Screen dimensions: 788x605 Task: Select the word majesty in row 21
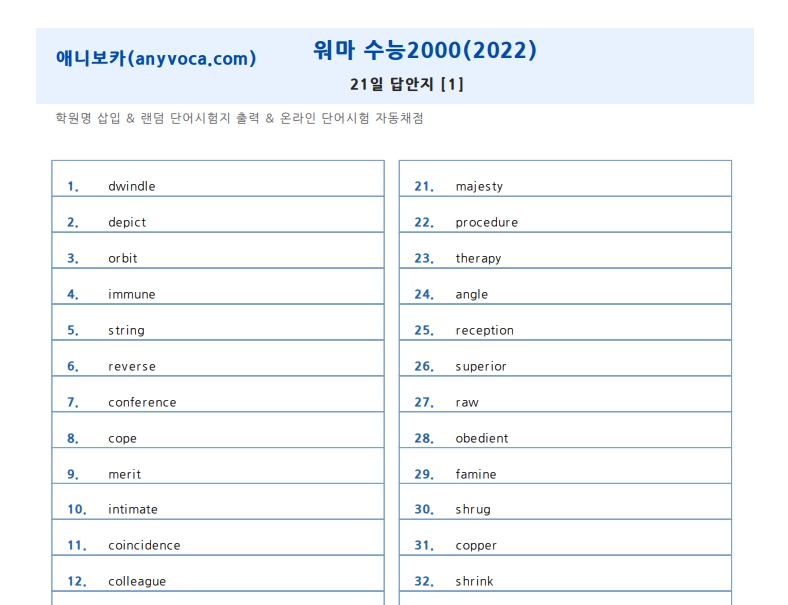coord(479,187)
